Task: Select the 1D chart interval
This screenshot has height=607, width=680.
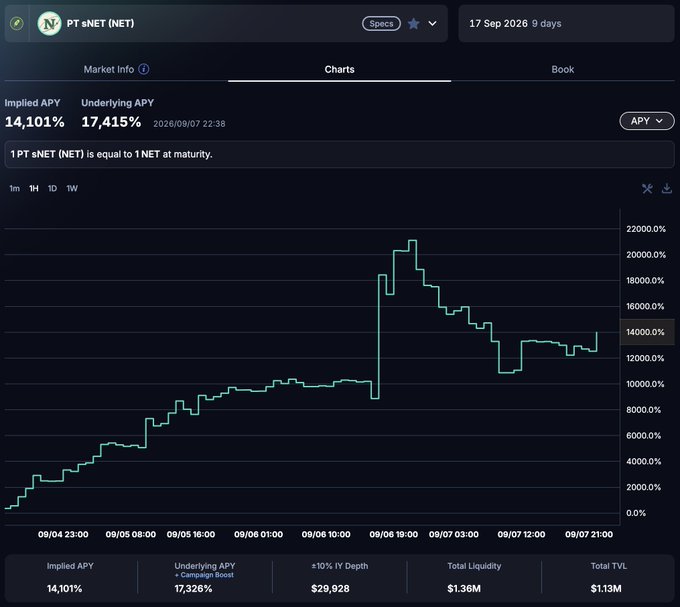Action: coord(52,188)
